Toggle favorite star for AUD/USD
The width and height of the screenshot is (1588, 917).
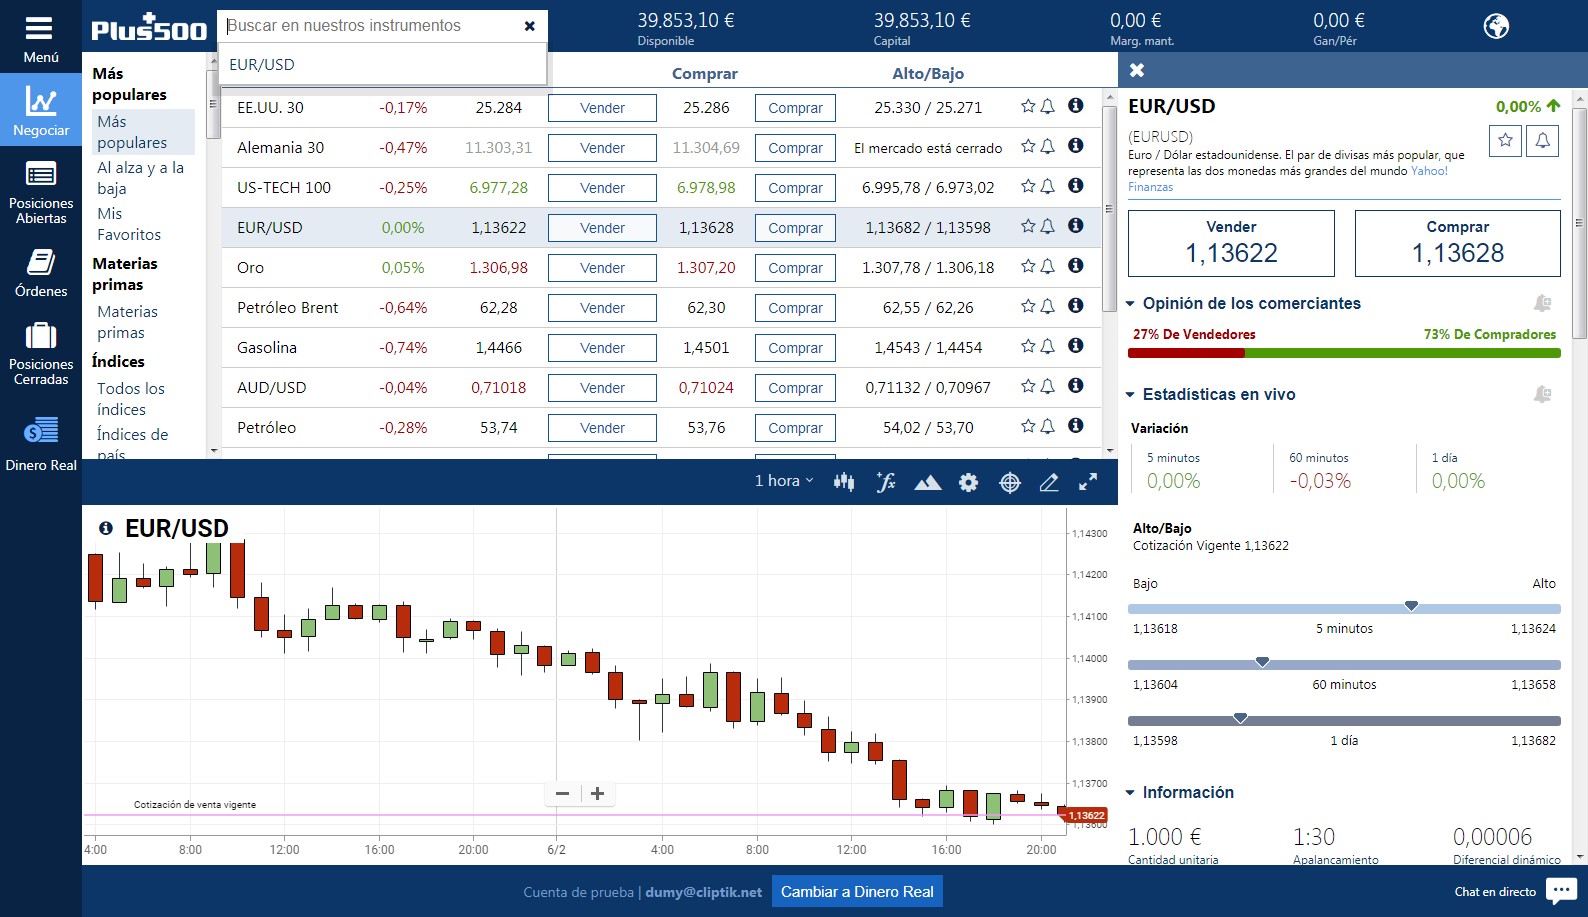click(1028, 386)
